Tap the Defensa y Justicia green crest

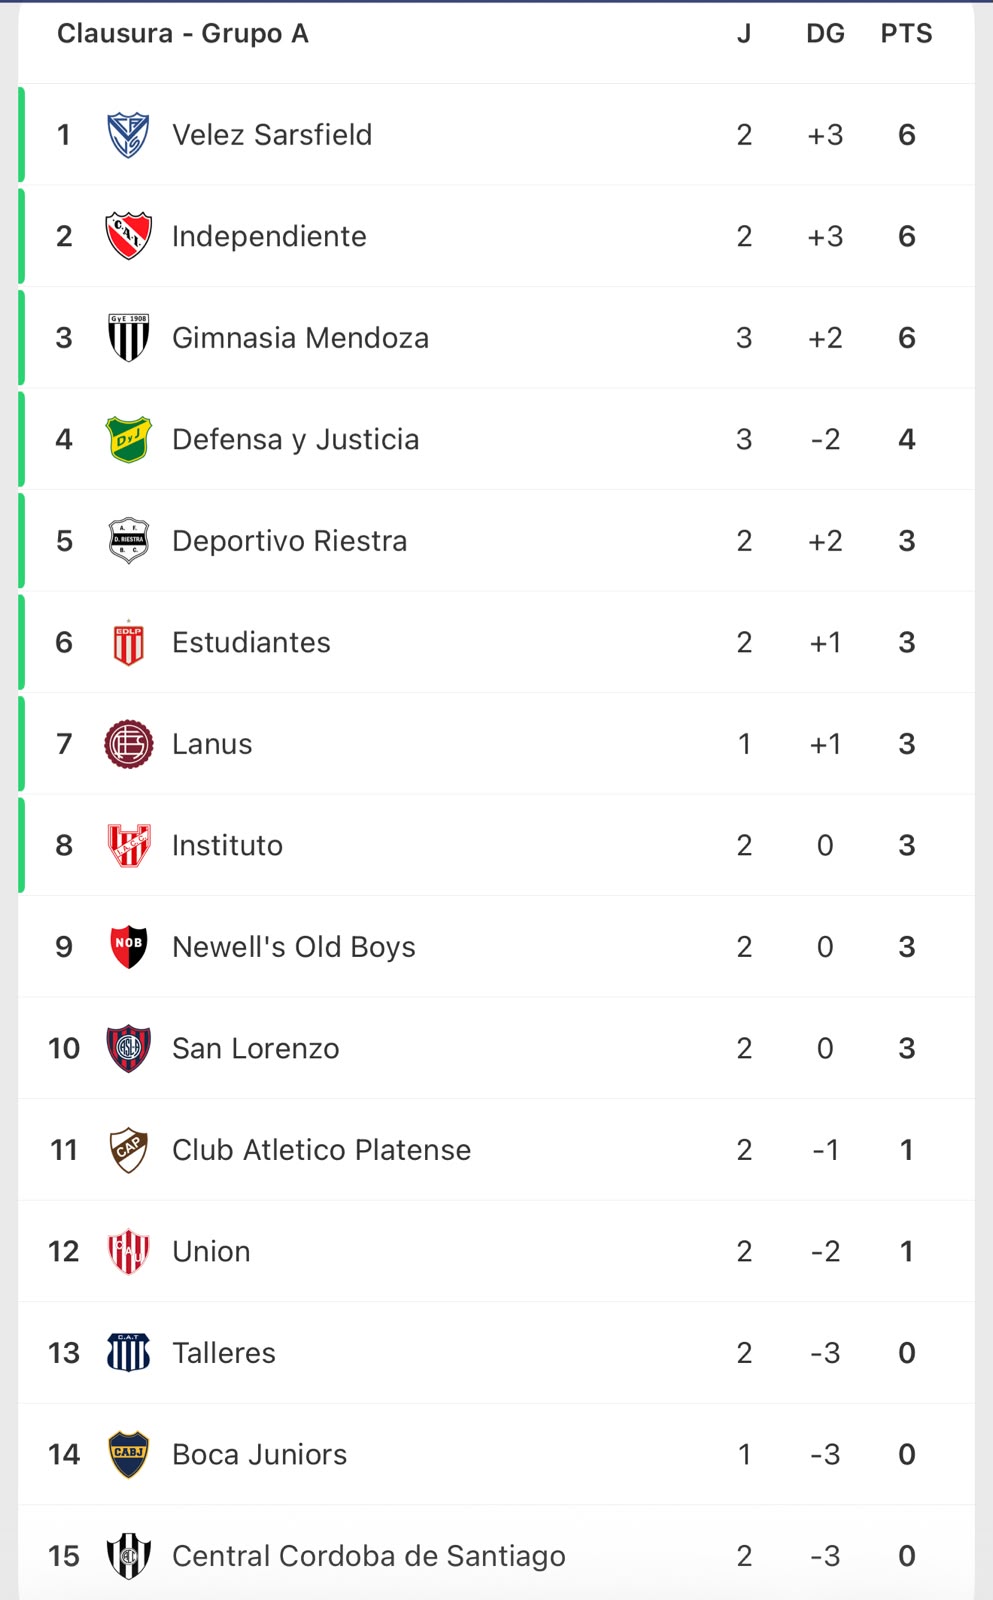(128, 439)
